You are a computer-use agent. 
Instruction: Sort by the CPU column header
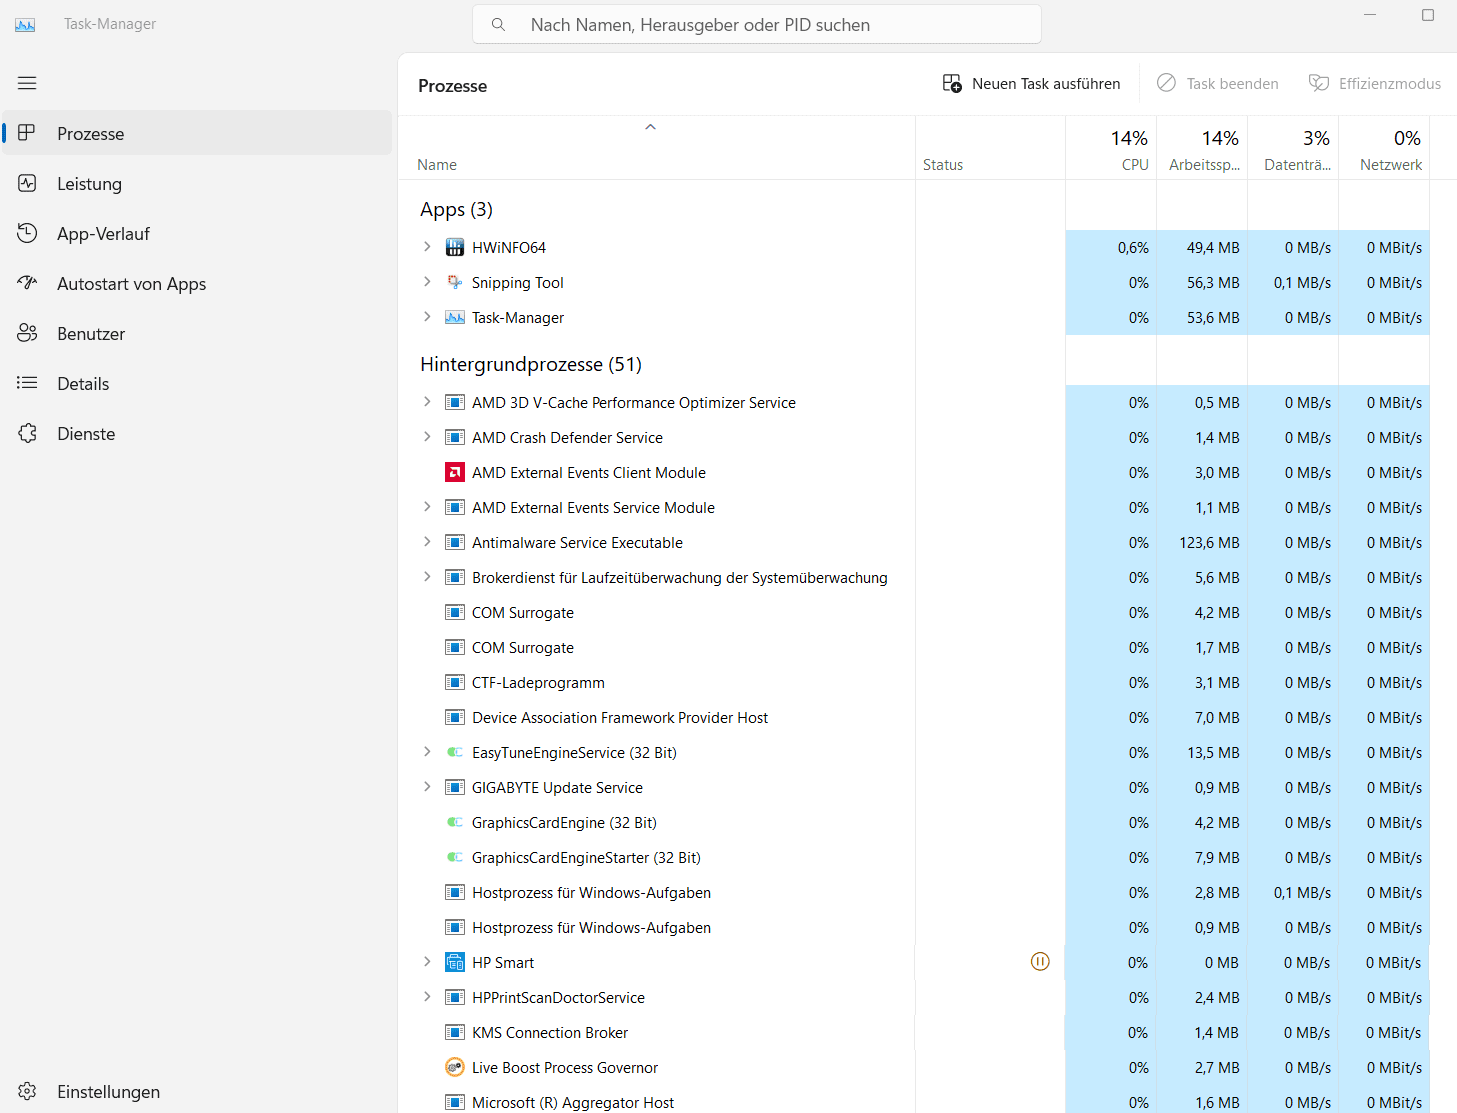pyautogui.click(x=1111, y=148)
